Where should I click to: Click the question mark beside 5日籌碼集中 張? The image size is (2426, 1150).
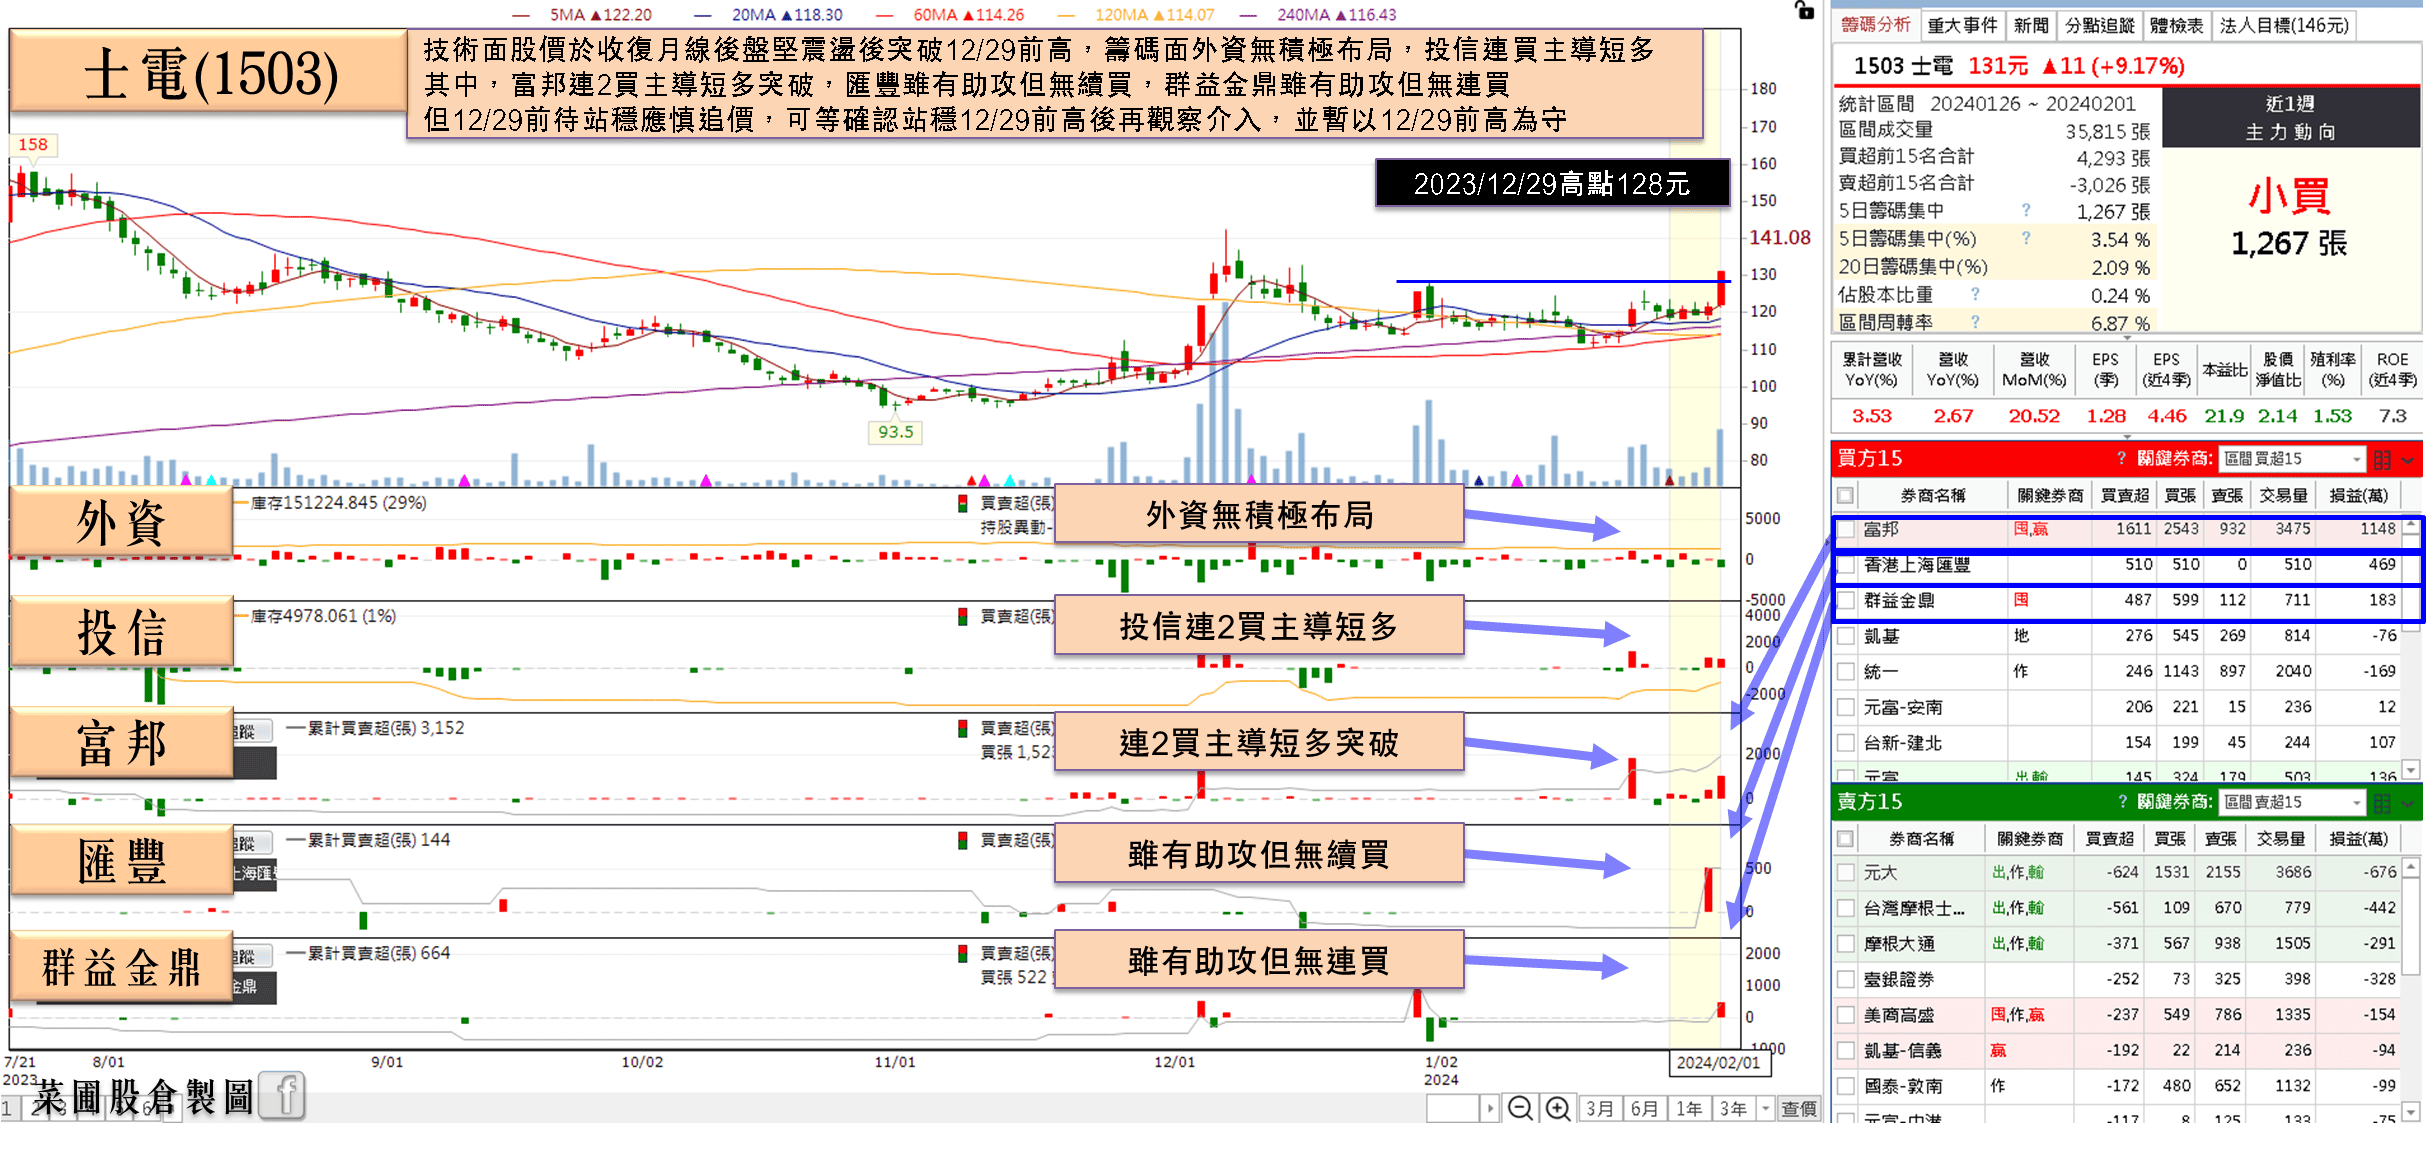click(x=2026, y=210)
